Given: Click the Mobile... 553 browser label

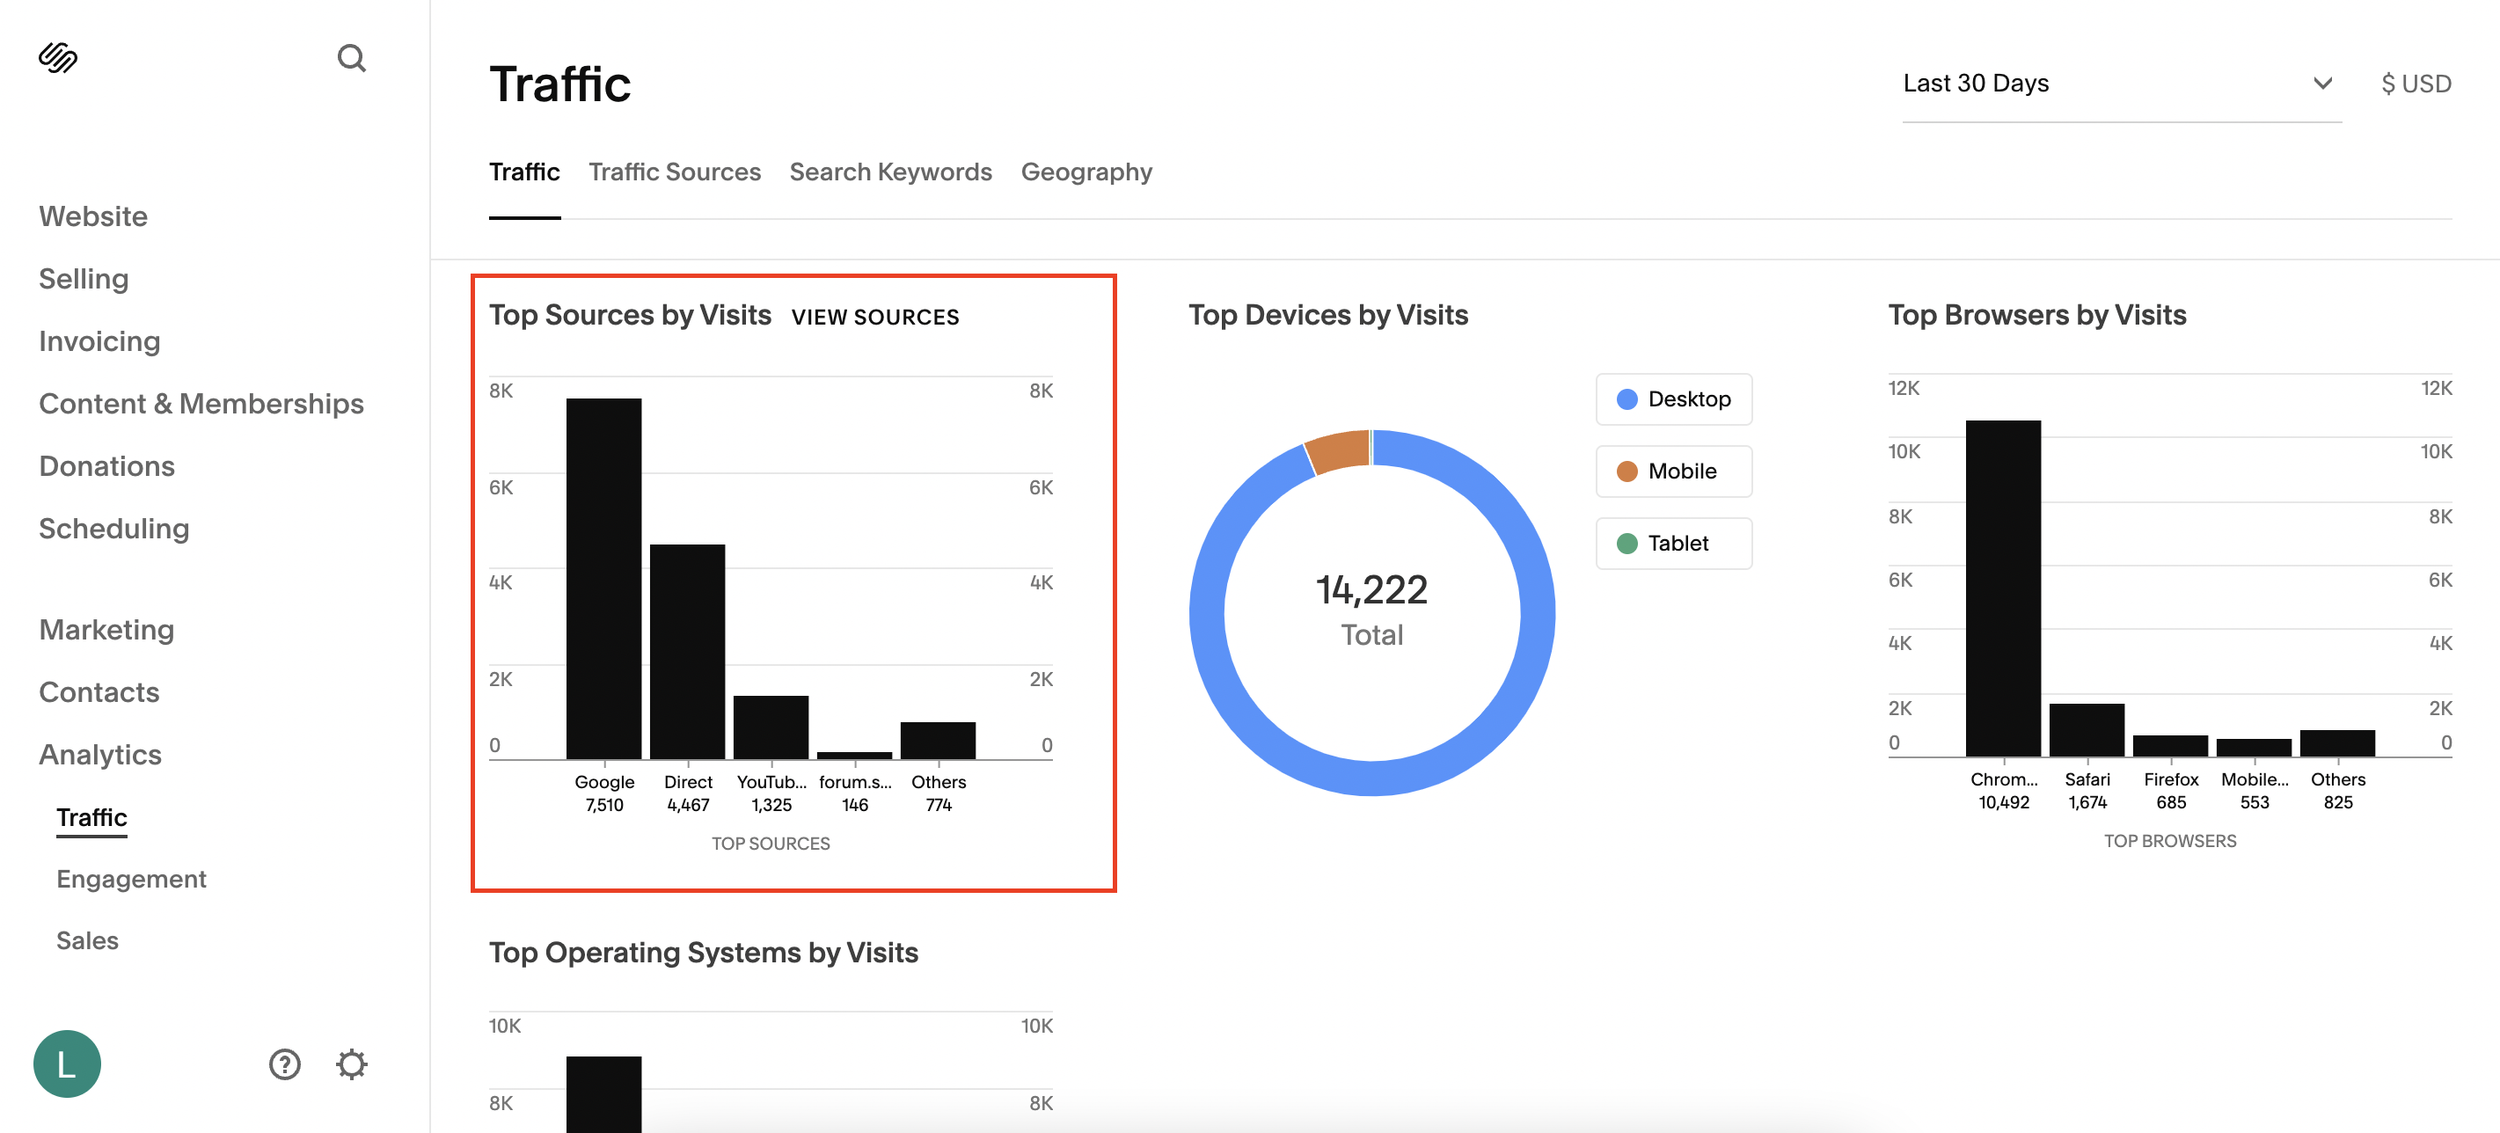Looking at the screenshot, I should tap(2254, 791).
